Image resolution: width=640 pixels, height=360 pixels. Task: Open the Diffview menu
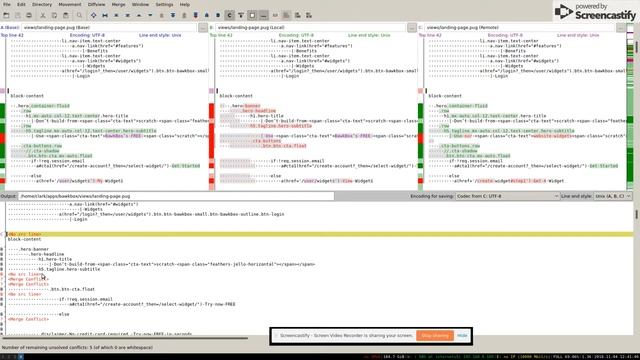point(97,4)
